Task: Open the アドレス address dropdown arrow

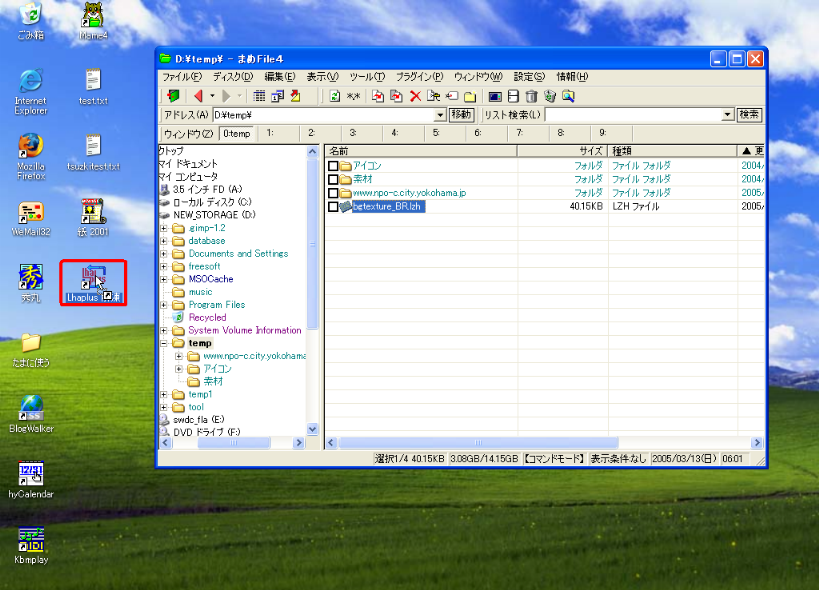Action: click(438, 115)
